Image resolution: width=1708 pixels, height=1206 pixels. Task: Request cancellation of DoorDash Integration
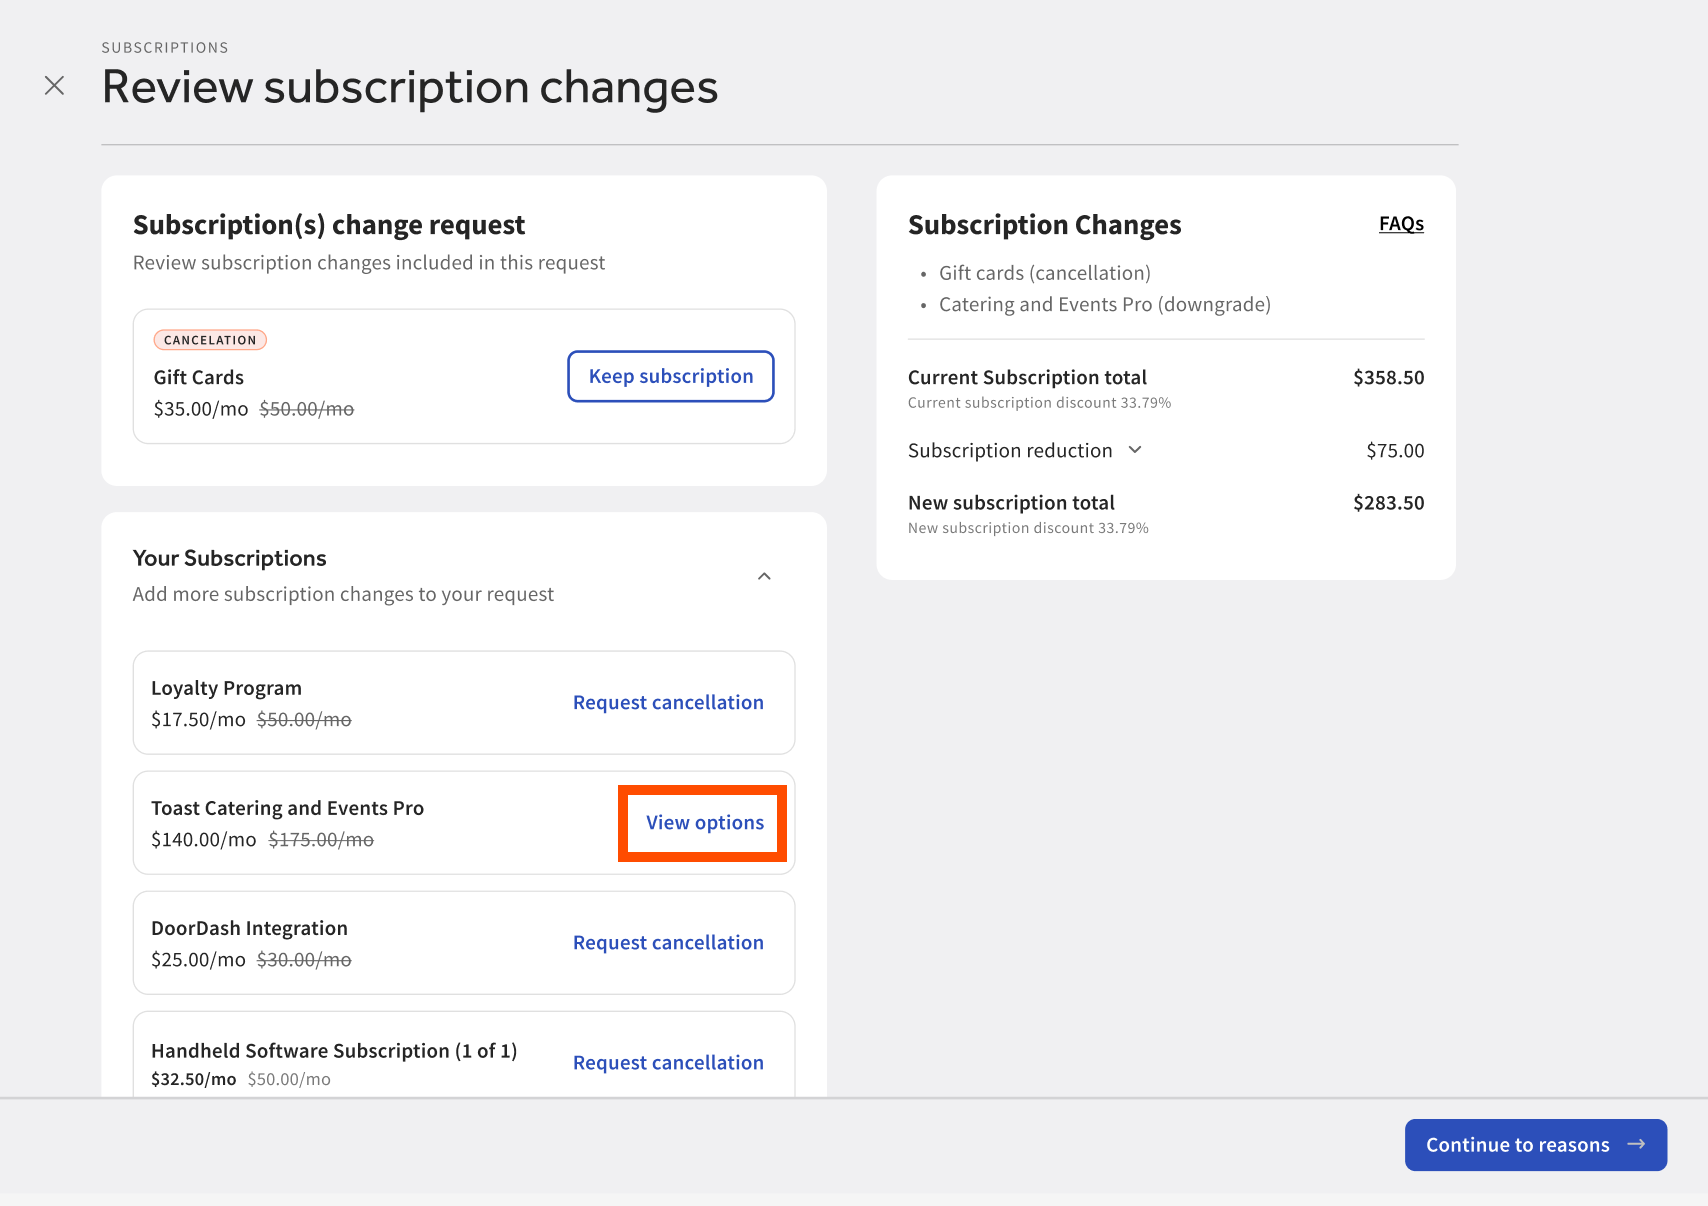click(668, 943)
